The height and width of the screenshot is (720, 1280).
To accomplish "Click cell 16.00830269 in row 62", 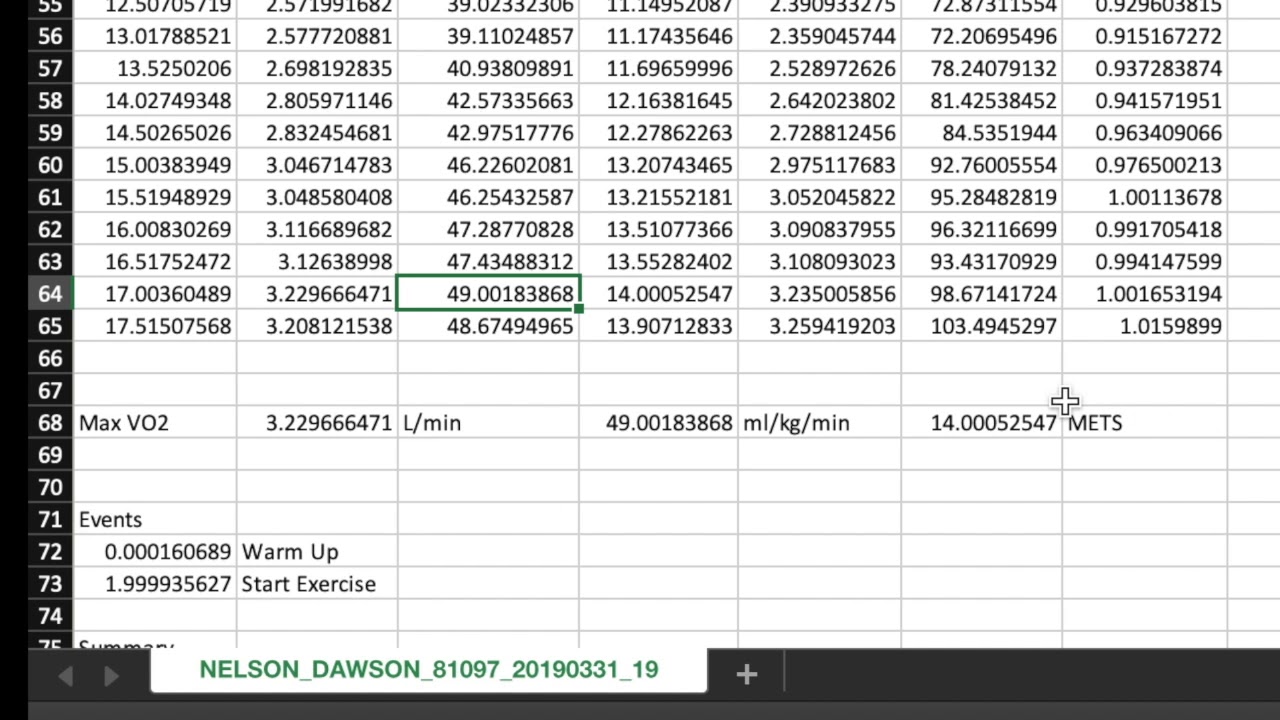I will point(155,230).
